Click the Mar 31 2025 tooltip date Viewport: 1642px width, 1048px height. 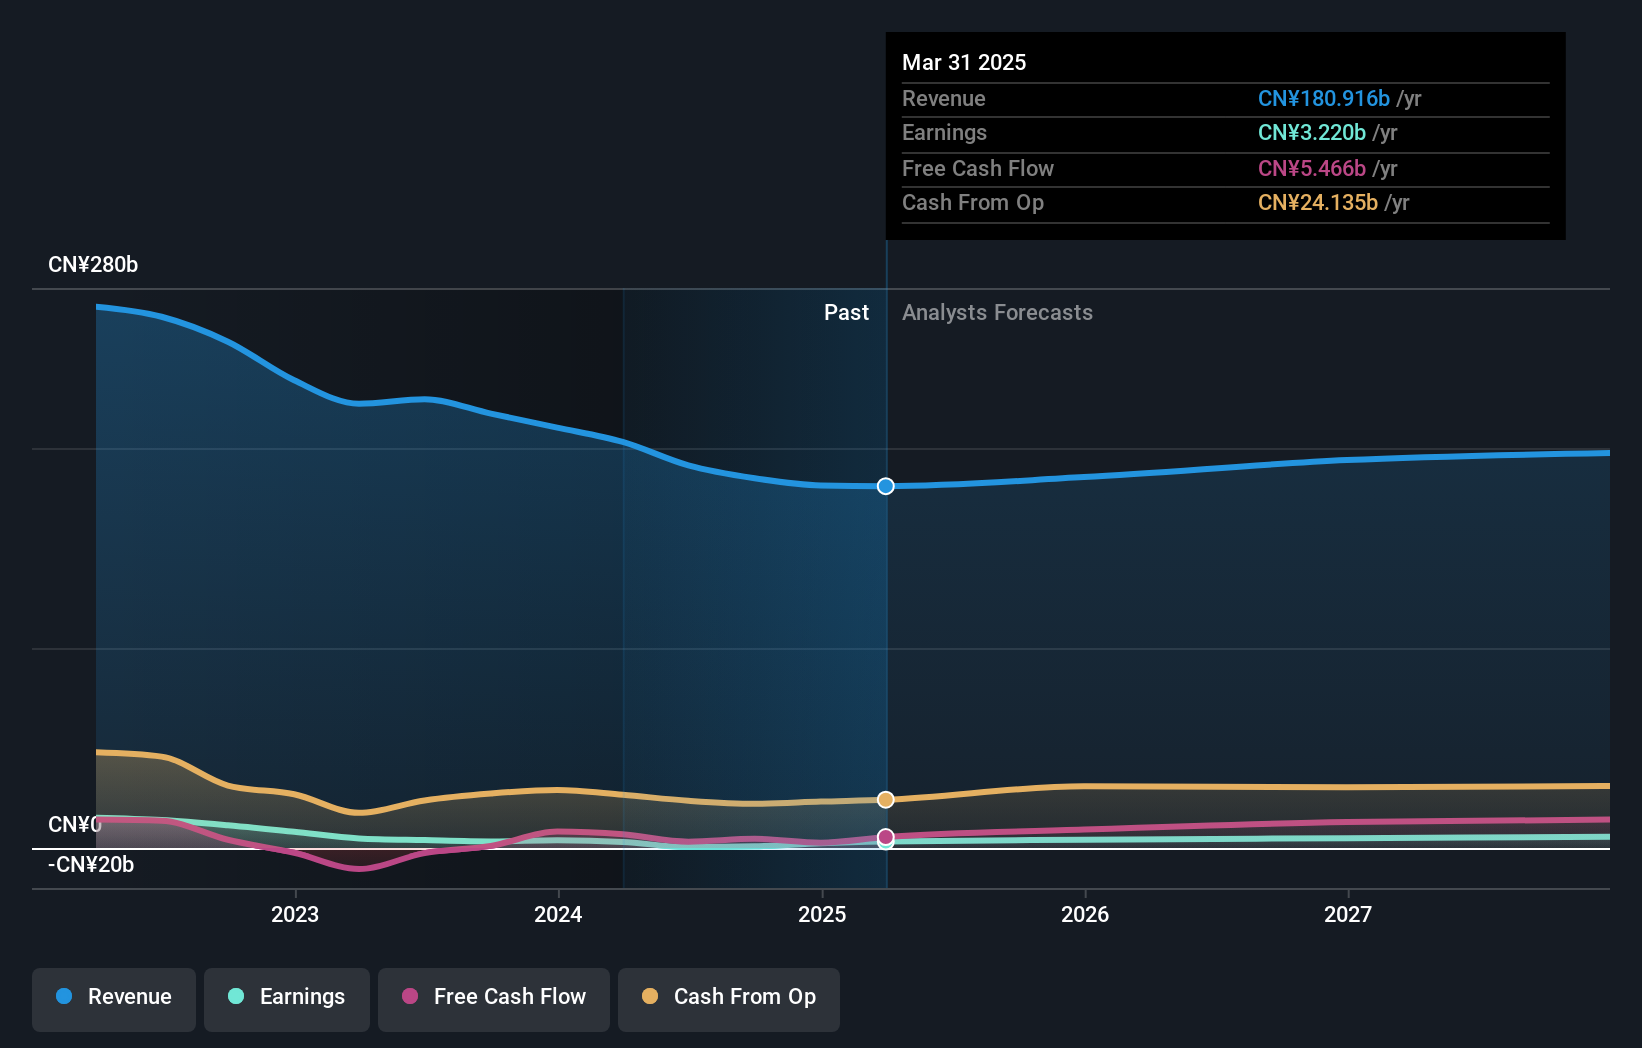tap(964, 62)
